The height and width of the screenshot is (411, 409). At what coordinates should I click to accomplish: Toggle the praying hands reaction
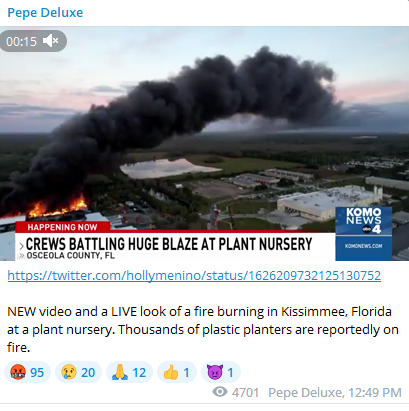129,372
